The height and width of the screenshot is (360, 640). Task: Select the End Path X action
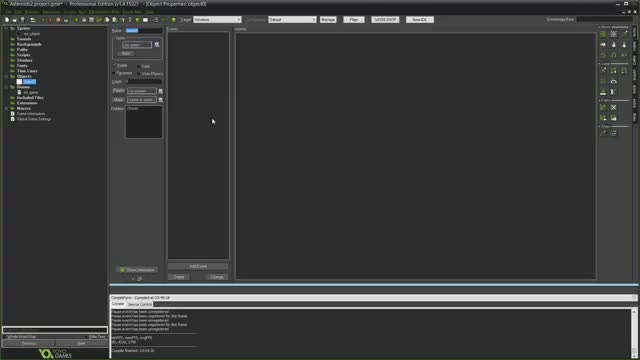613,108
